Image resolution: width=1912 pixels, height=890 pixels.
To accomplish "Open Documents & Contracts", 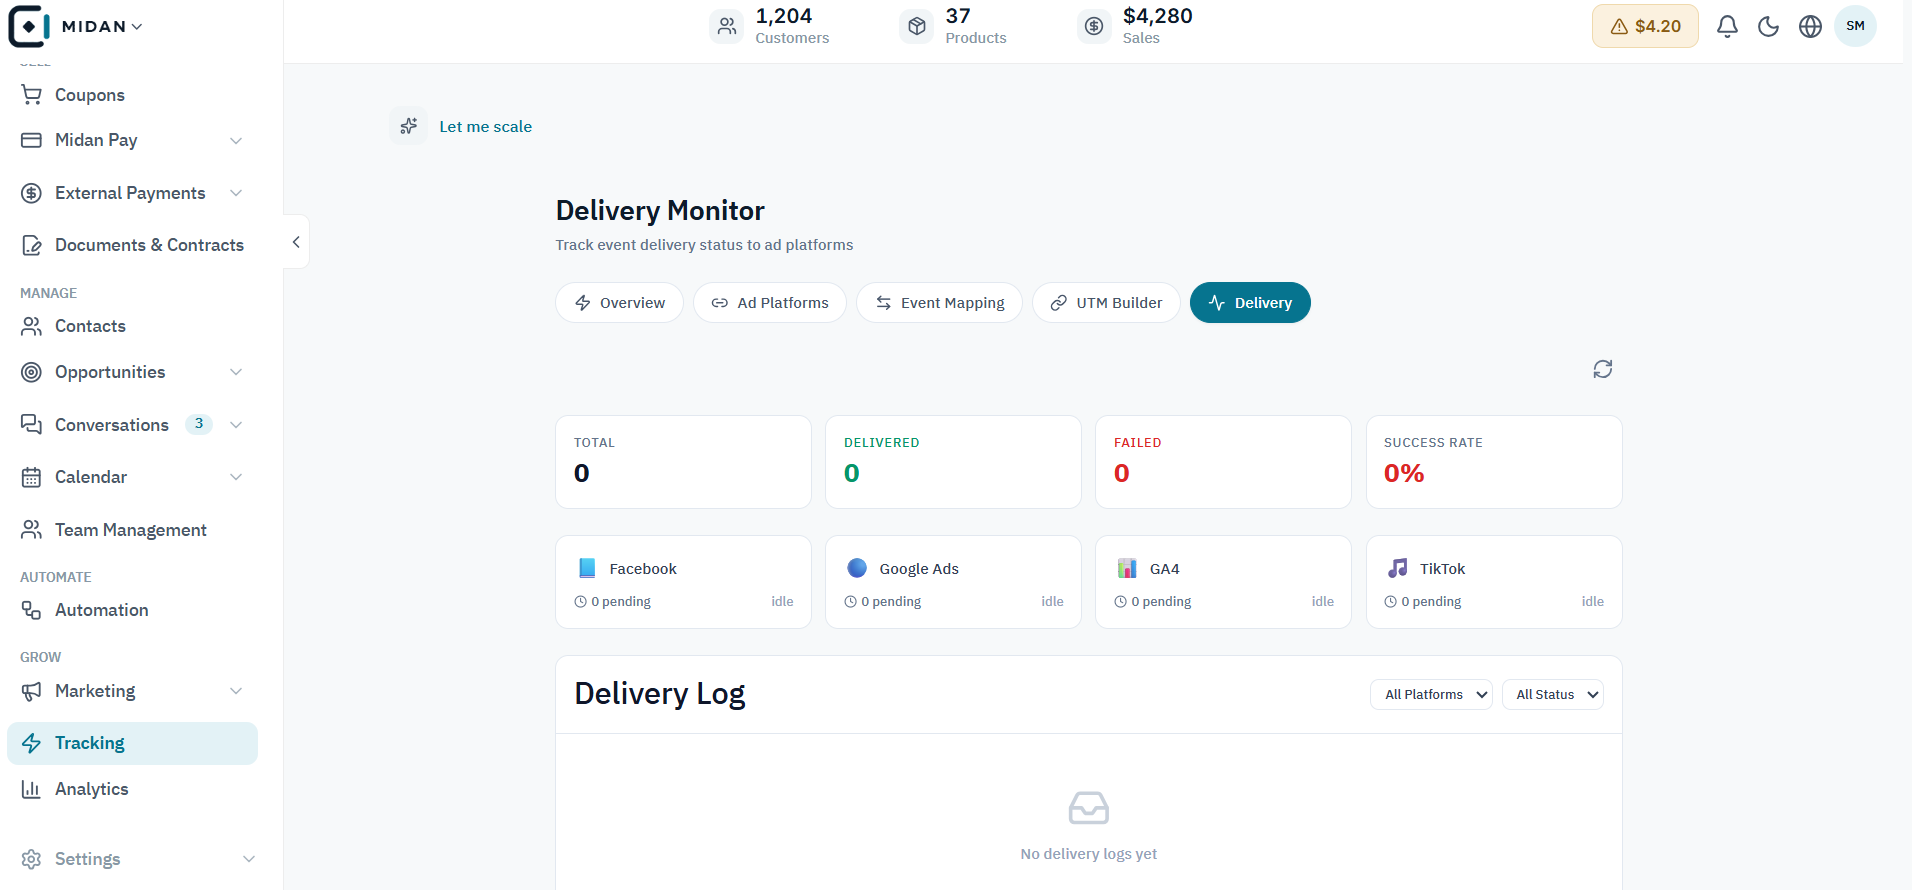I will pos(132,245).
